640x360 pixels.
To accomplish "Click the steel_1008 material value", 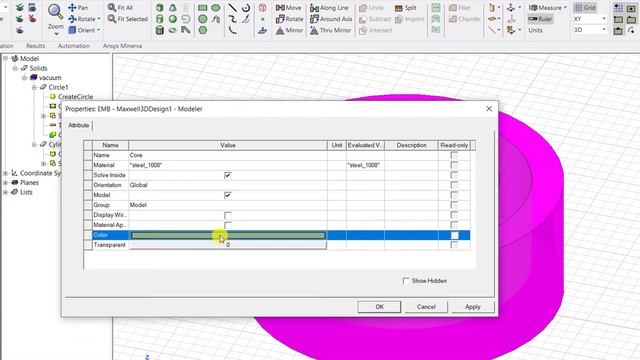I will click(228, 165).
